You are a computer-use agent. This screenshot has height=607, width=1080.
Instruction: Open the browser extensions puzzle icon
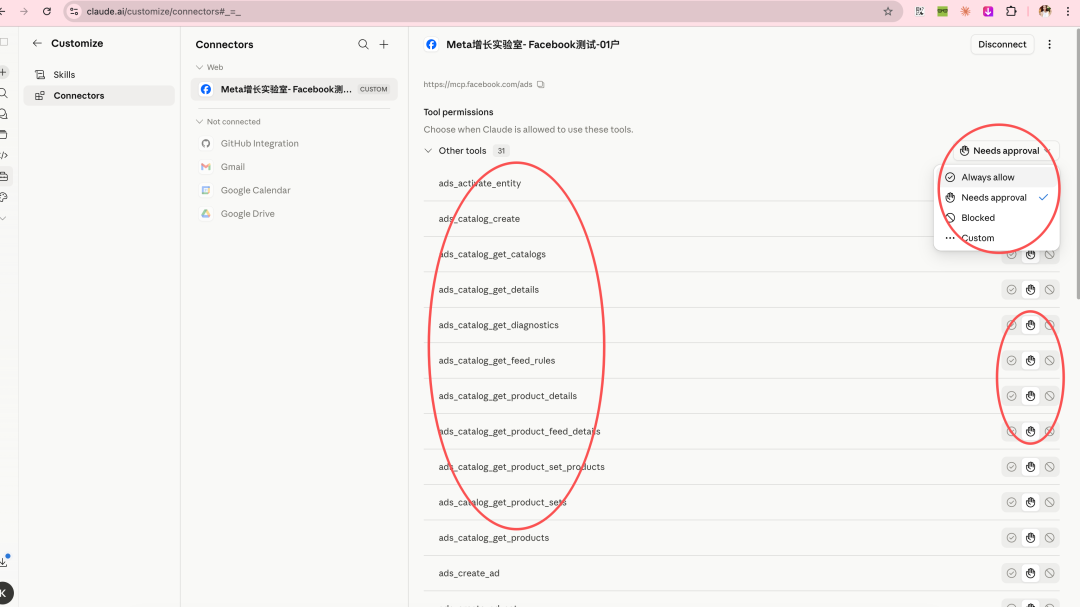(1011, 11)
